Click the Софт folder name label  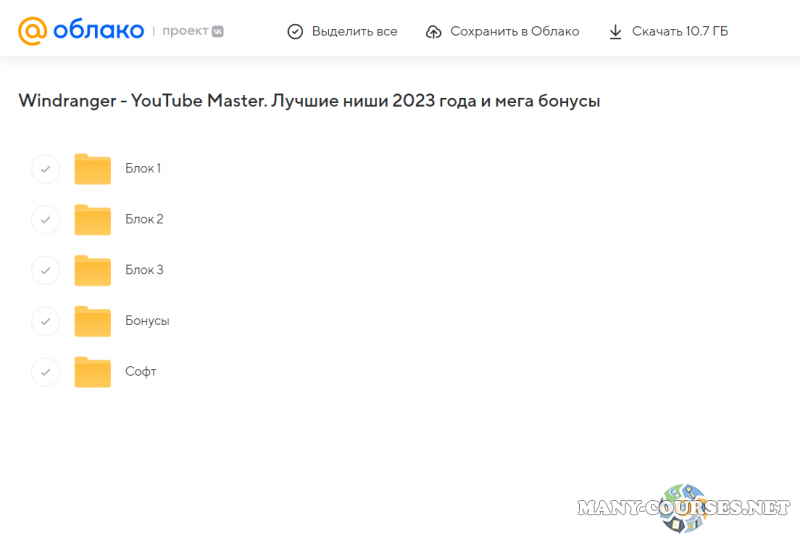[x=141, y=372]
